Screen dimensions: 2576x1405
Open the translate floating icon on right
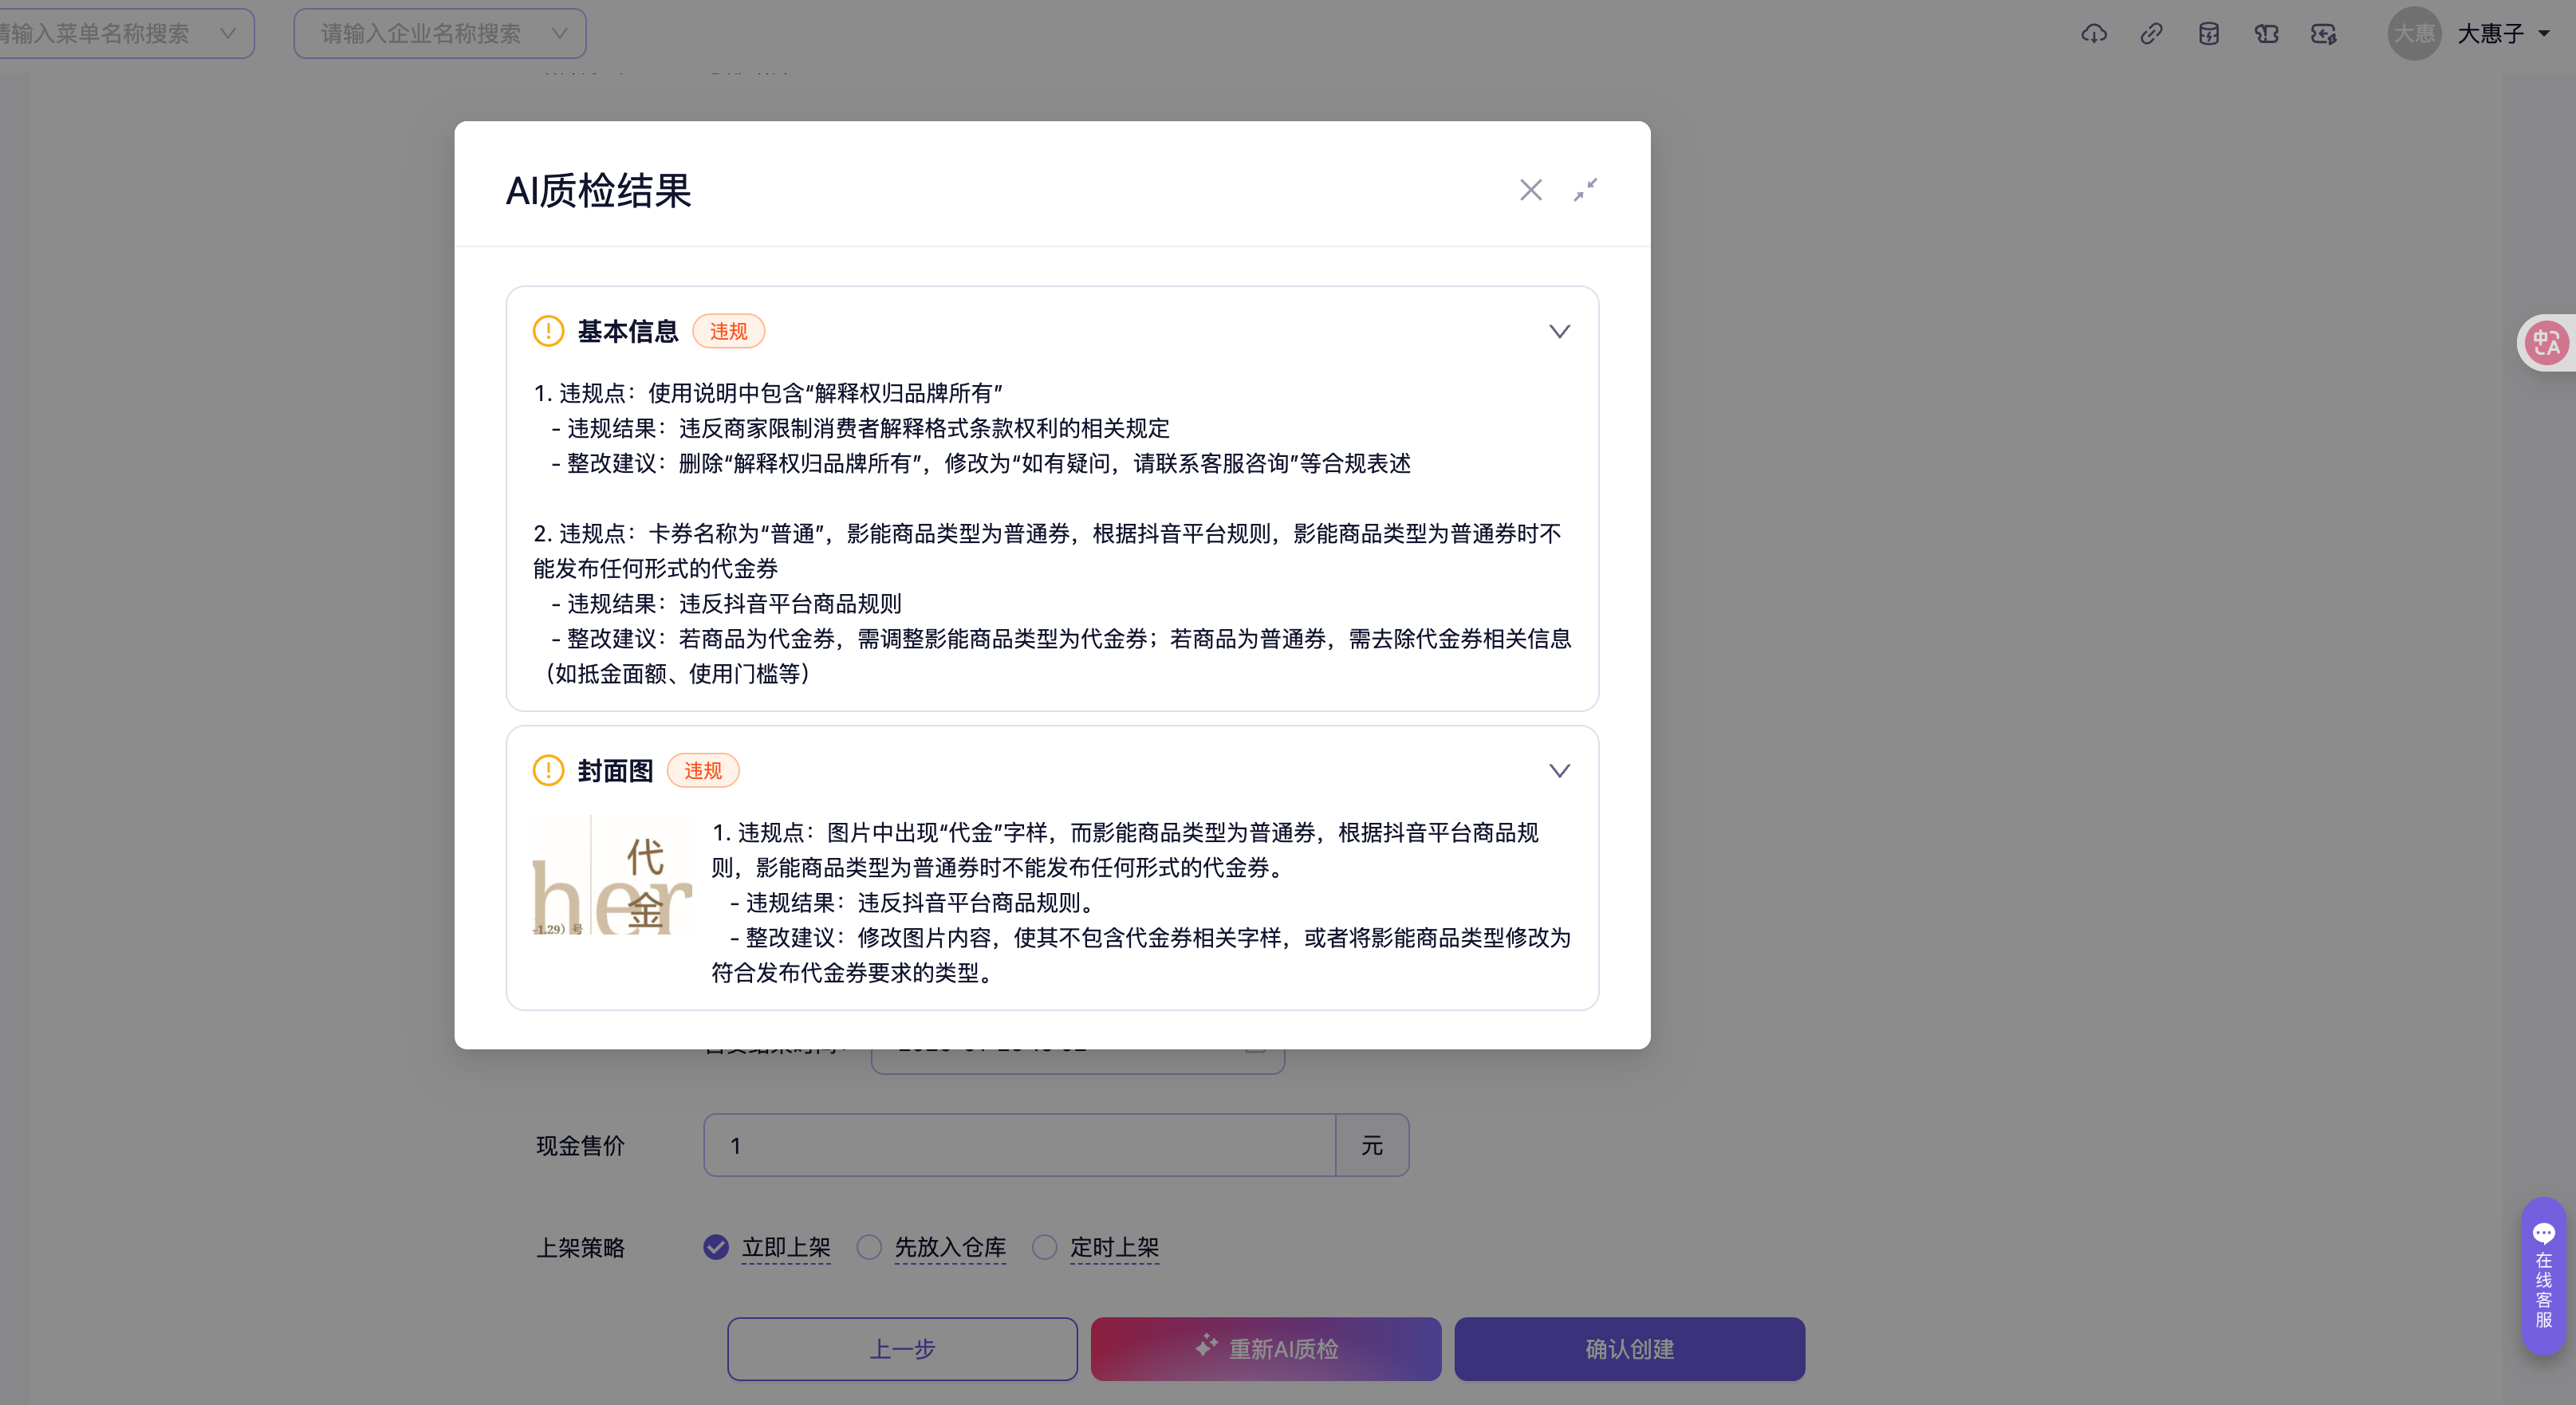point(2546,343)
